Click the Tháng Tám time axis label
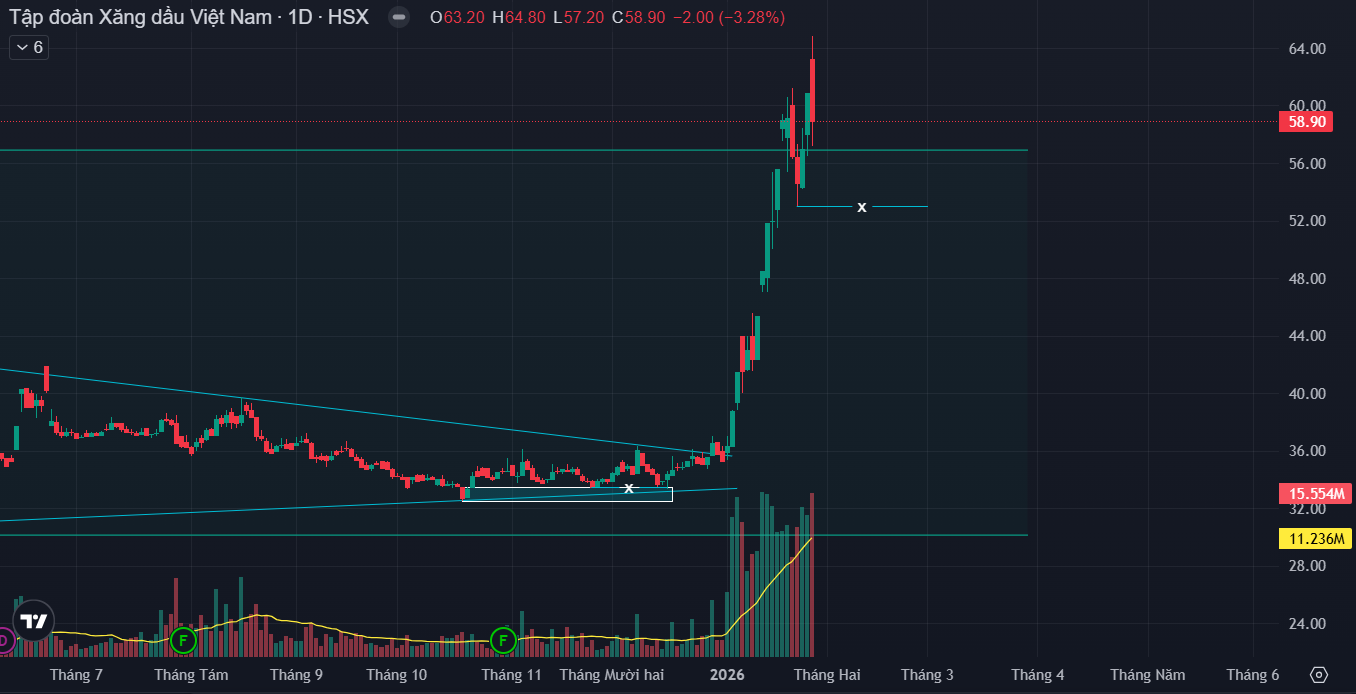Image resolution: width=1356 pixels, height=694 pixels. 191,675
